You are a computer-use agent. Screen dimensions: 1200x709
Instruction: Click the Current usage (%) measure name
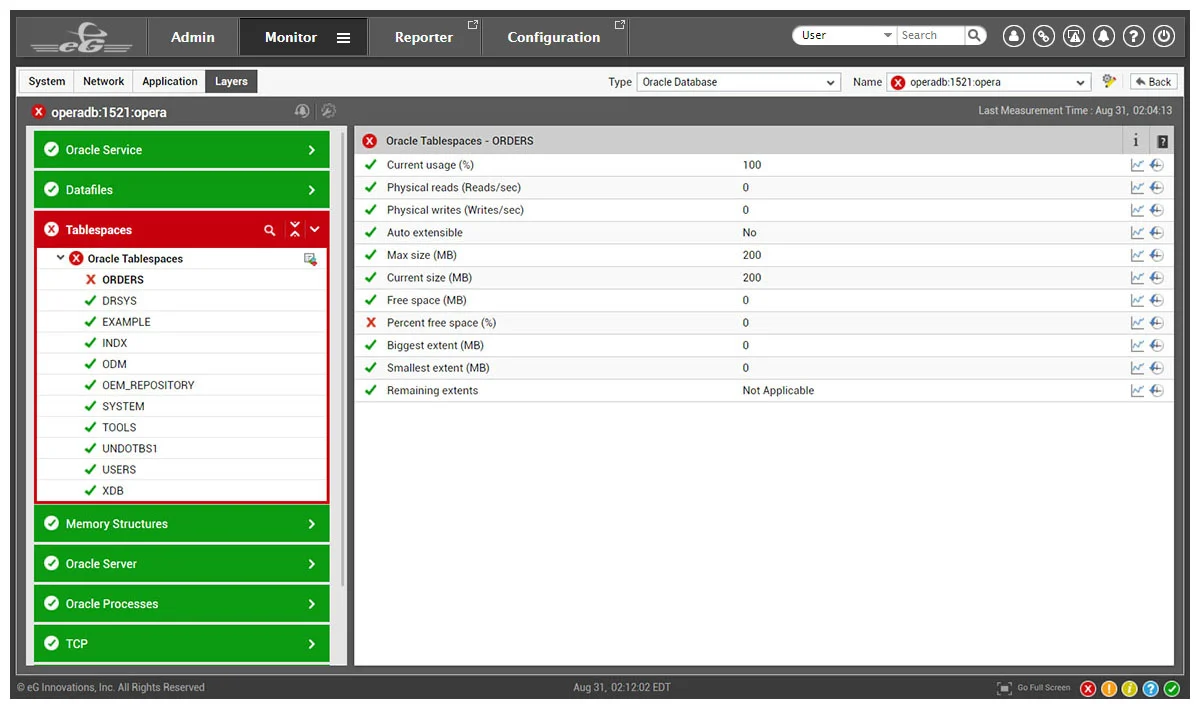[430, 165]
